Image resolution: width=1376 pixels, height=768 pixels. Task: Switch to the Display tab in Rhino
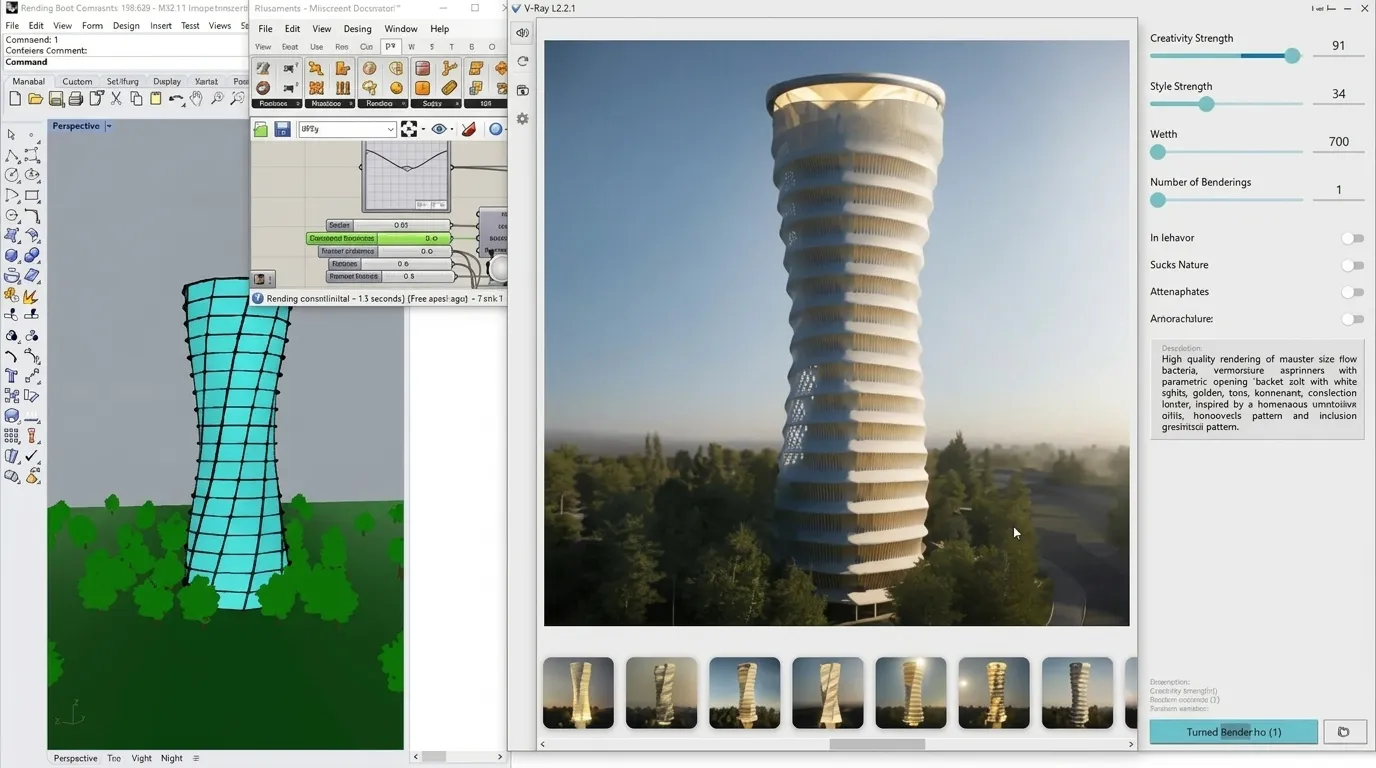(167, 82)
